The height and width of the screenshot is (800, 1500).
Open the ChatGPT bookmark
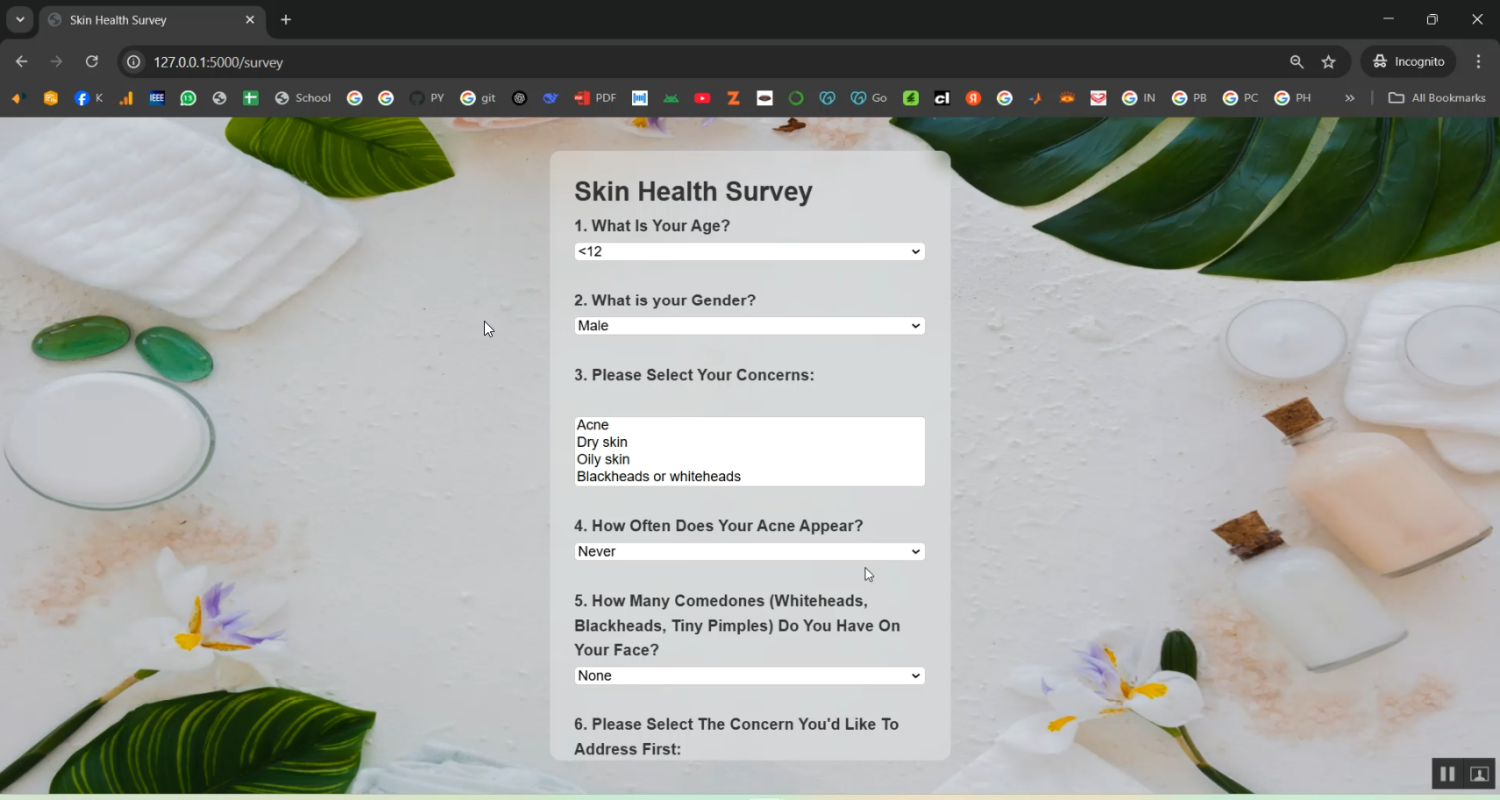pos(519,98)
